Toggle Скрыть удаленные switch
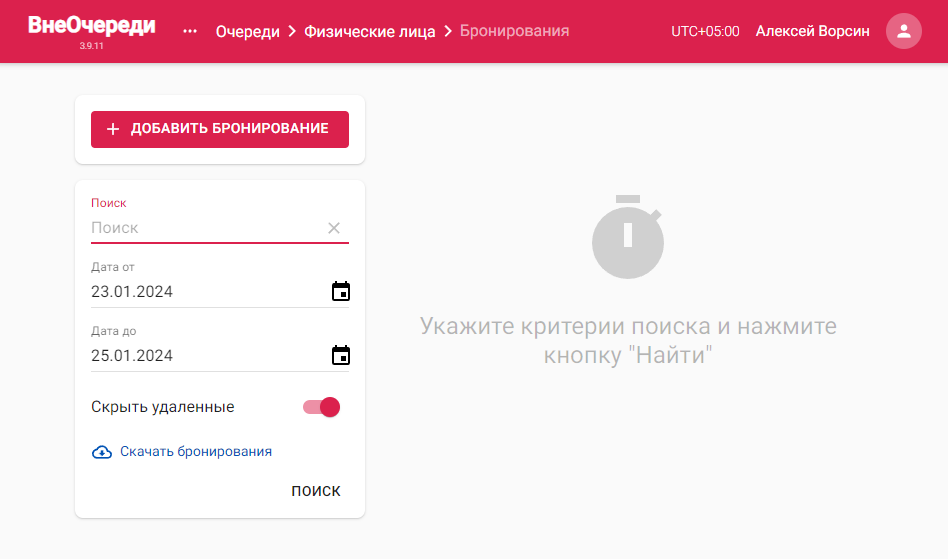This screenshot has width=948, height=559. (x=322, y=407)
